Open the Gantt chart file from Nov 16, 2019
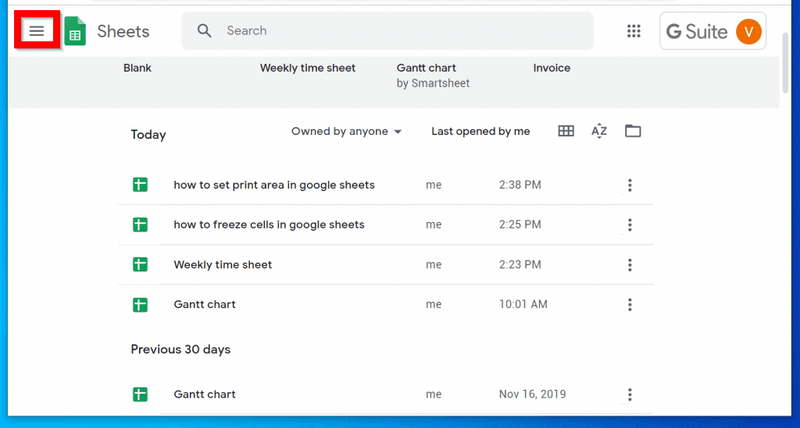 205,394
